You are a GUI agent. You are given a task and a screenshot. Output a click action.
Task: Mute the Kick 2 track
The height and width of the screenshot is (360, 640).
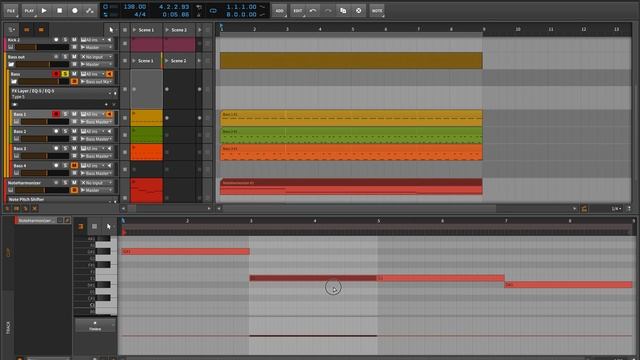(74, 40)
